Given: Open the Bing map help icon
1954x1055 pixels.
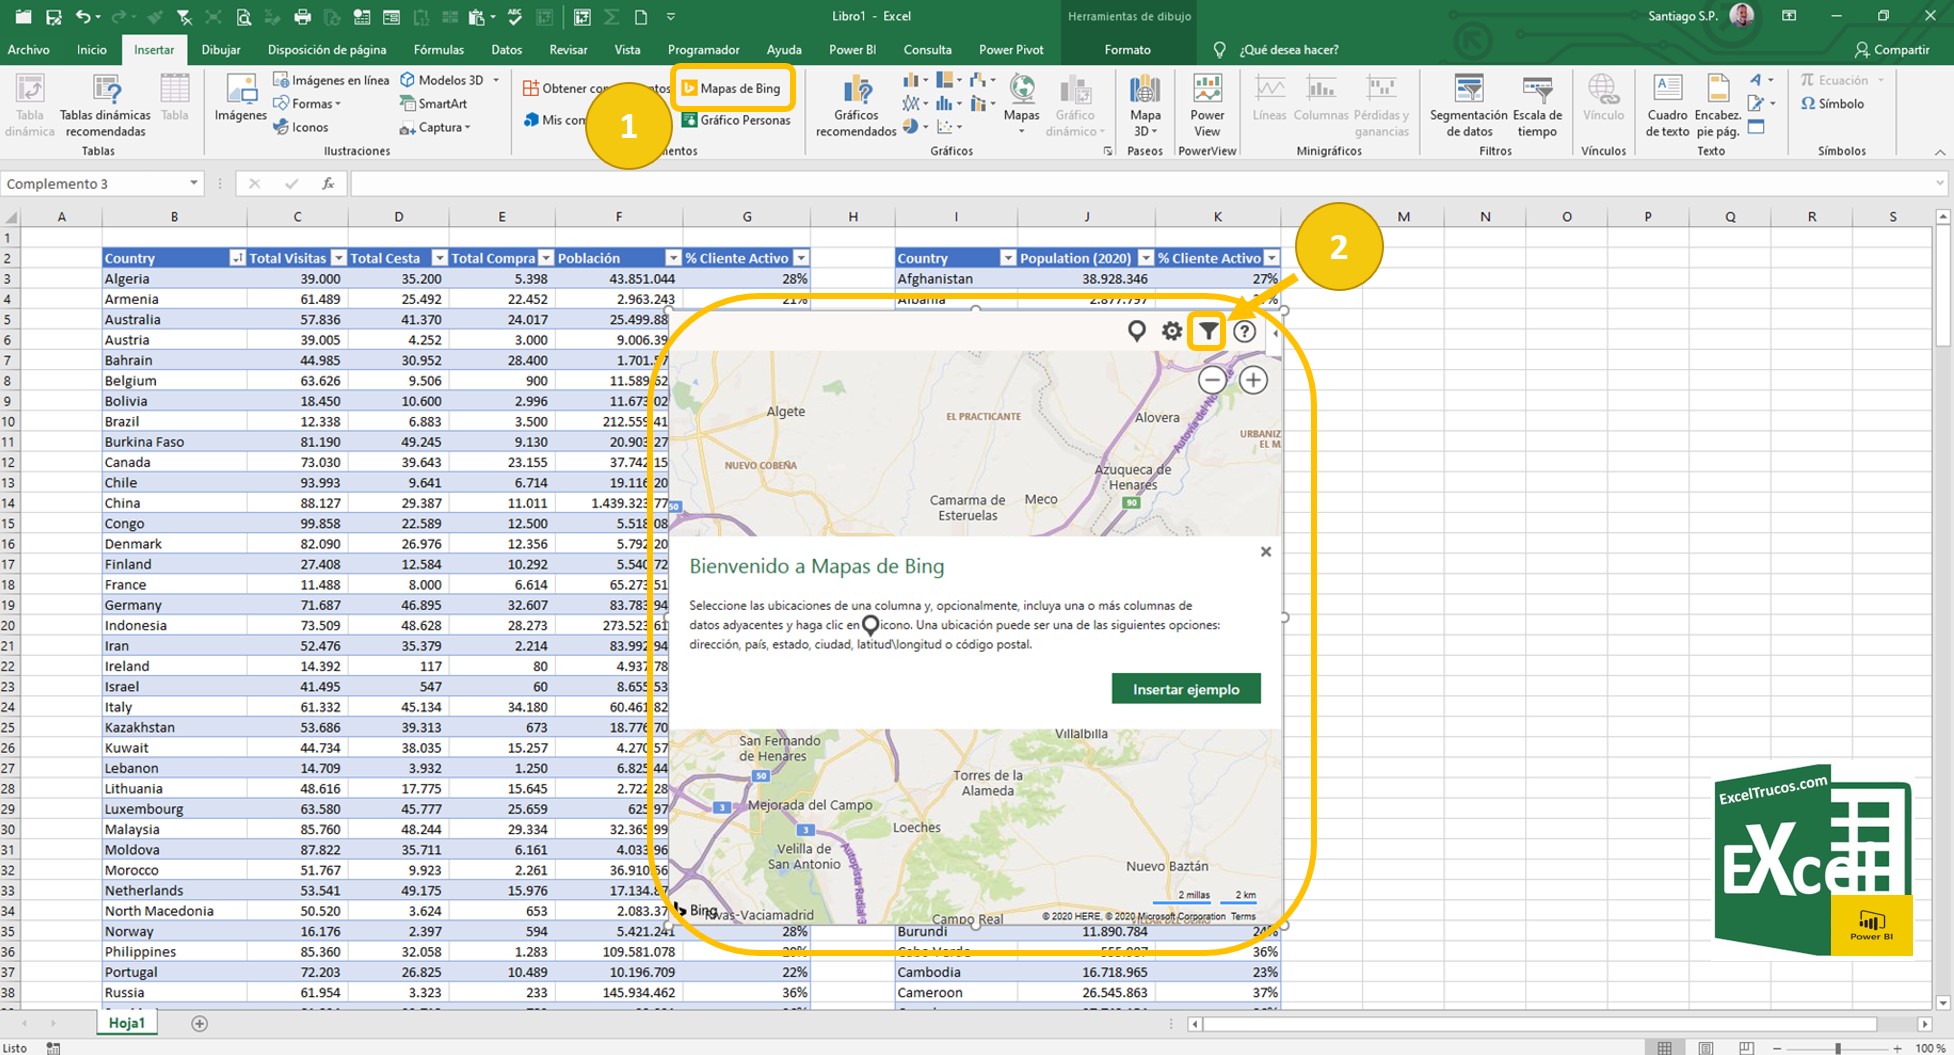Looking at the screenshot, I should pyautogui.click(x=1244, y=331).
